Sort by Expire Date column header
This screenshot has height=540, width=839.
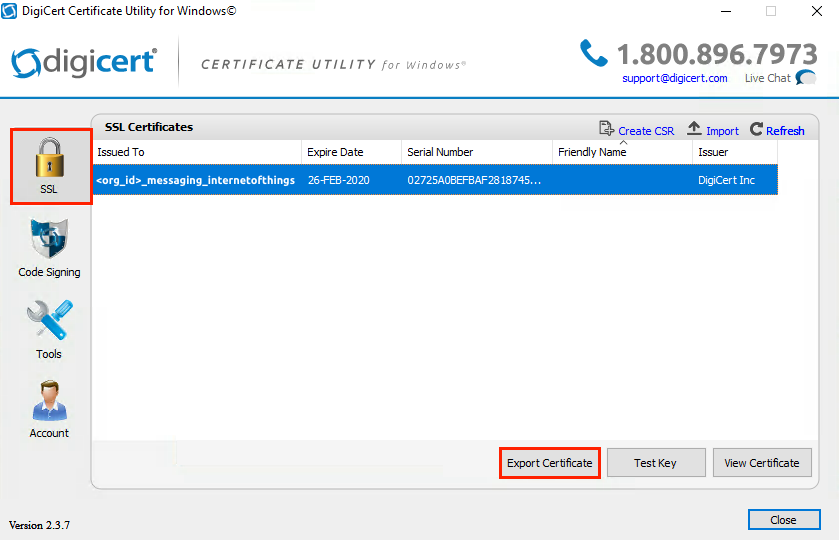point(350,152)
